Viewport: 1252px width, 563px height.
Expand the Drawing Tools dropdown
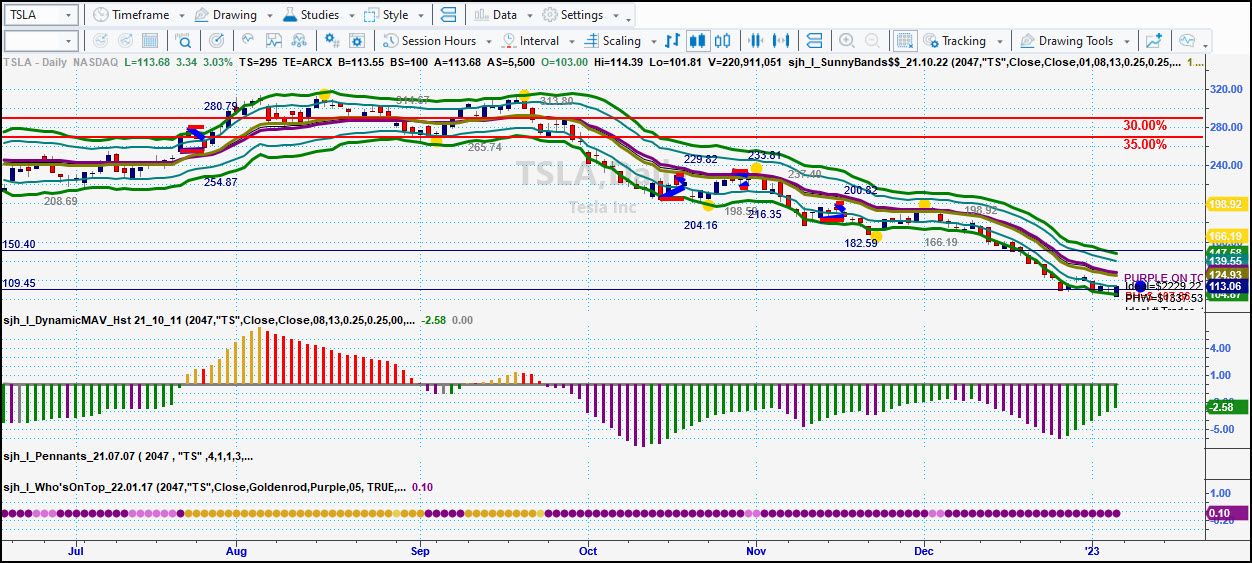pos(1125,42)
